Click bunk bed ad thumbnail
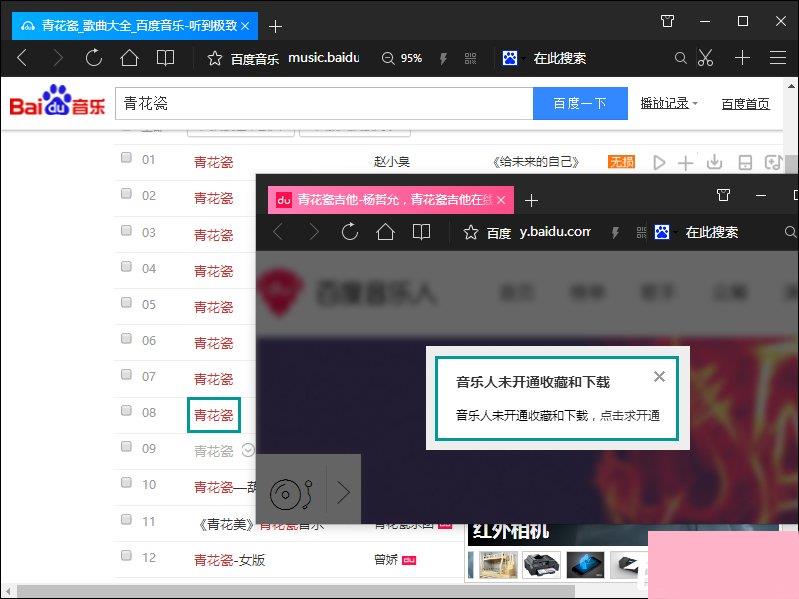Image resolution: width=799 pixels, height=599 pixels. pos(498,564)
